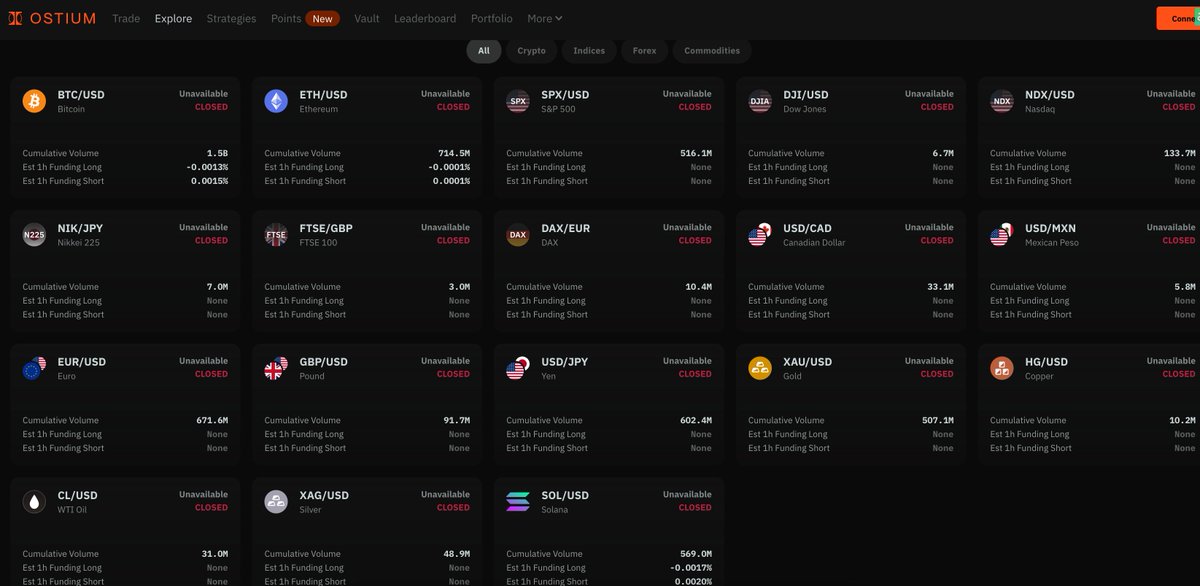This screenshot has height=586, width=1200.
Task: Open the BTC/USD pair title
Action: [x=81, y=95]
